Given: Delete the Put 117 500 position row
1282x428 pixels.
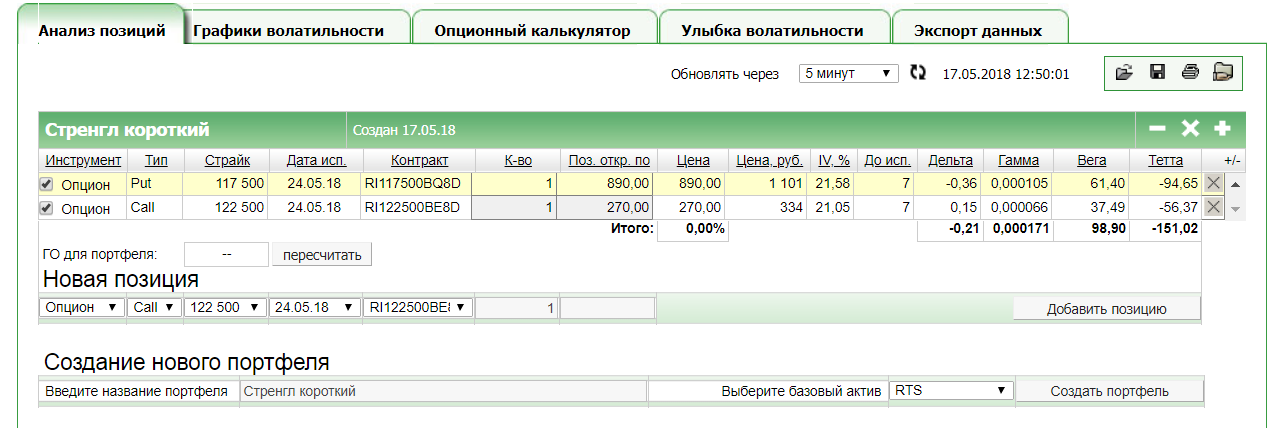Looking at the screenshot, I should (1213, 182).
